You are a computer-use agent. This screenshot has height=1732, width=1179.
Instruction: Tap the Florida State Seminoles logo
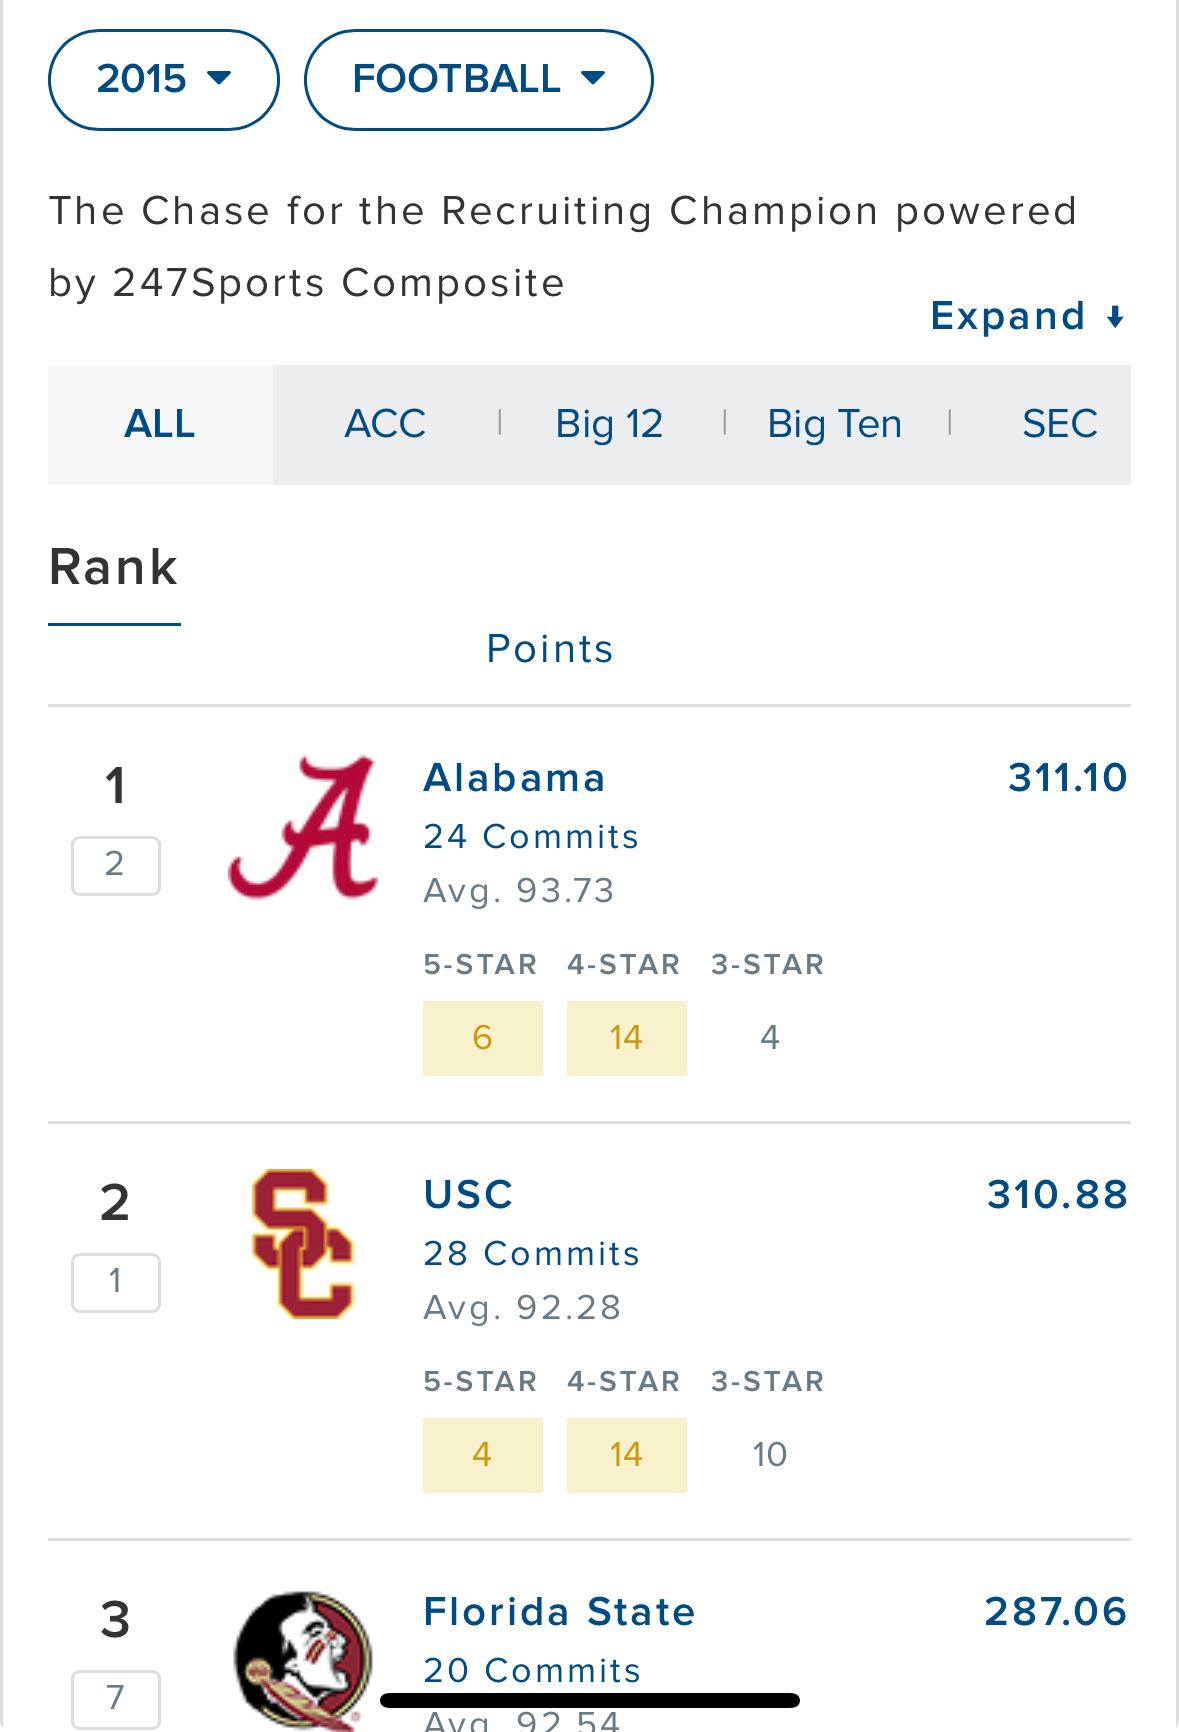point(303,1660)
